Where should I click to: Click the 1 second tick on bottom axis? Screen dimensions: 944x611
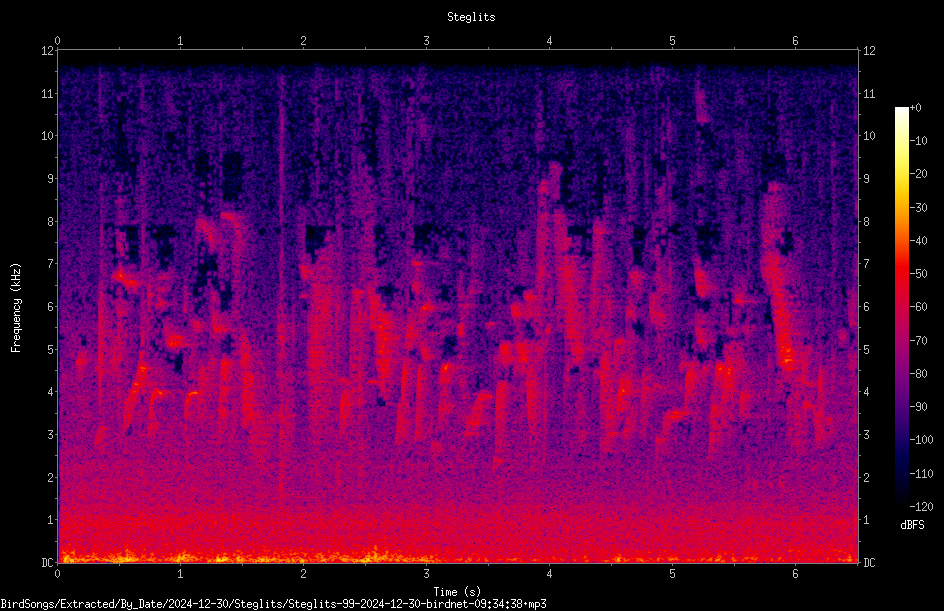(180, 574)
